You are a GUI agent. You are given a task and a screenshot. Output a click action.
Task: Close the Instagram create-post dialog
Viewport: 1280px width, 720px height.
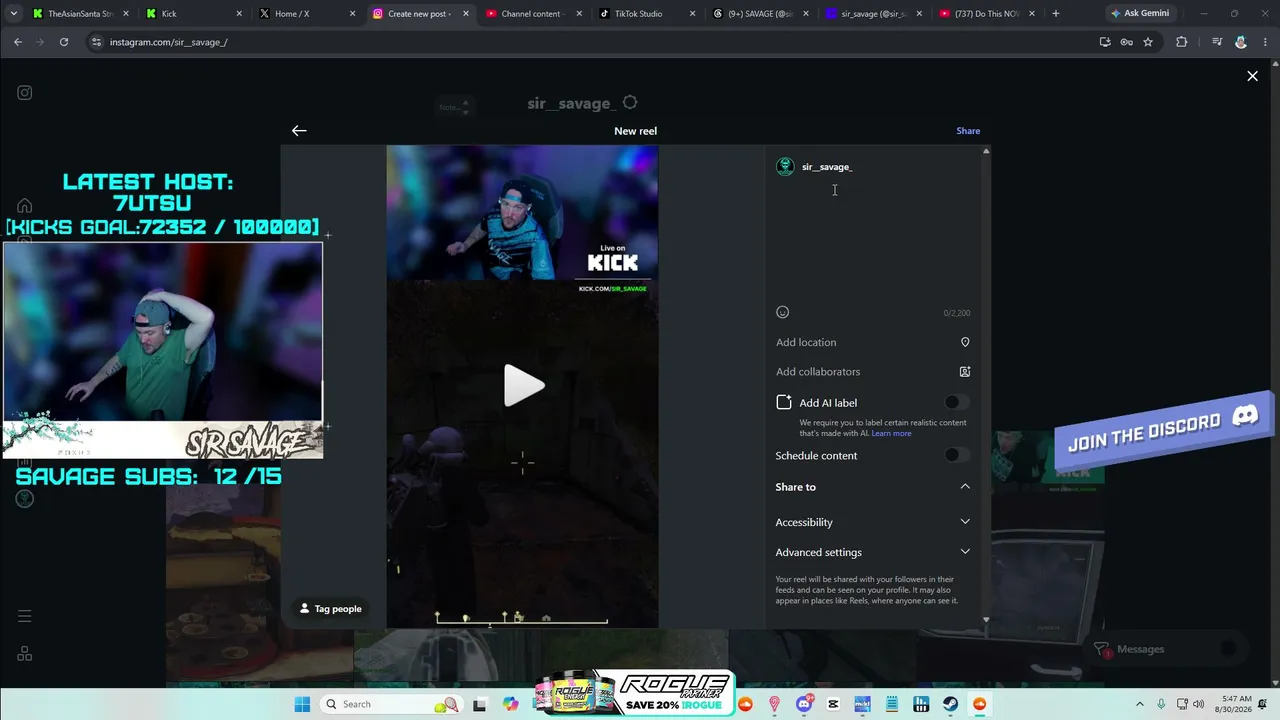coord(1252,76)
